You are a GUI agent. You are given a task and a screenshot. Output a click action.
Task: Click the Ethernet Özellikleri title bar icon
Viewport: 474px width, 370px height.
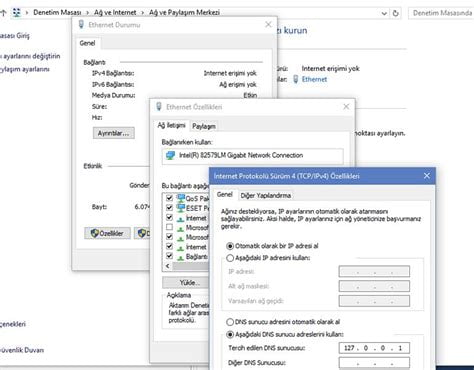[x=159, y=107]
